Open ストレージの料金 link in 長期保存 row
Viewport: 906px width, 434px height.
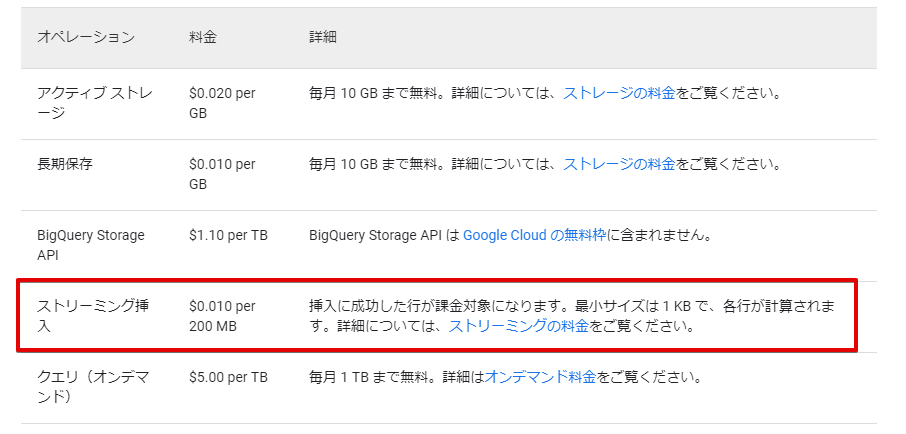(619, 164)
